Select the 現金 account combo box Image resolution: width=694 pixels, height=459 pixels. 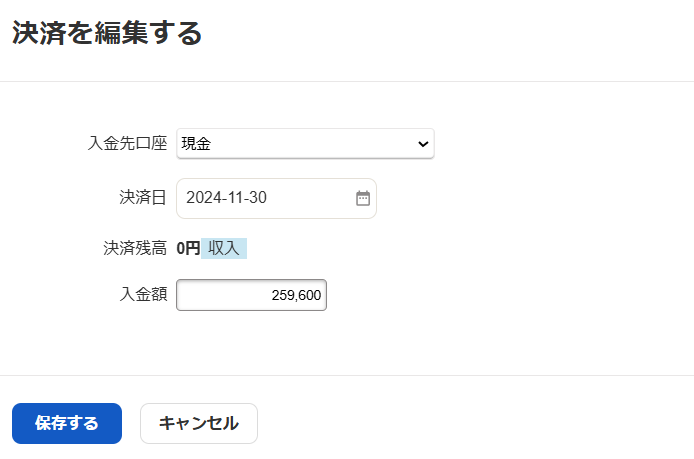[305, 144]
